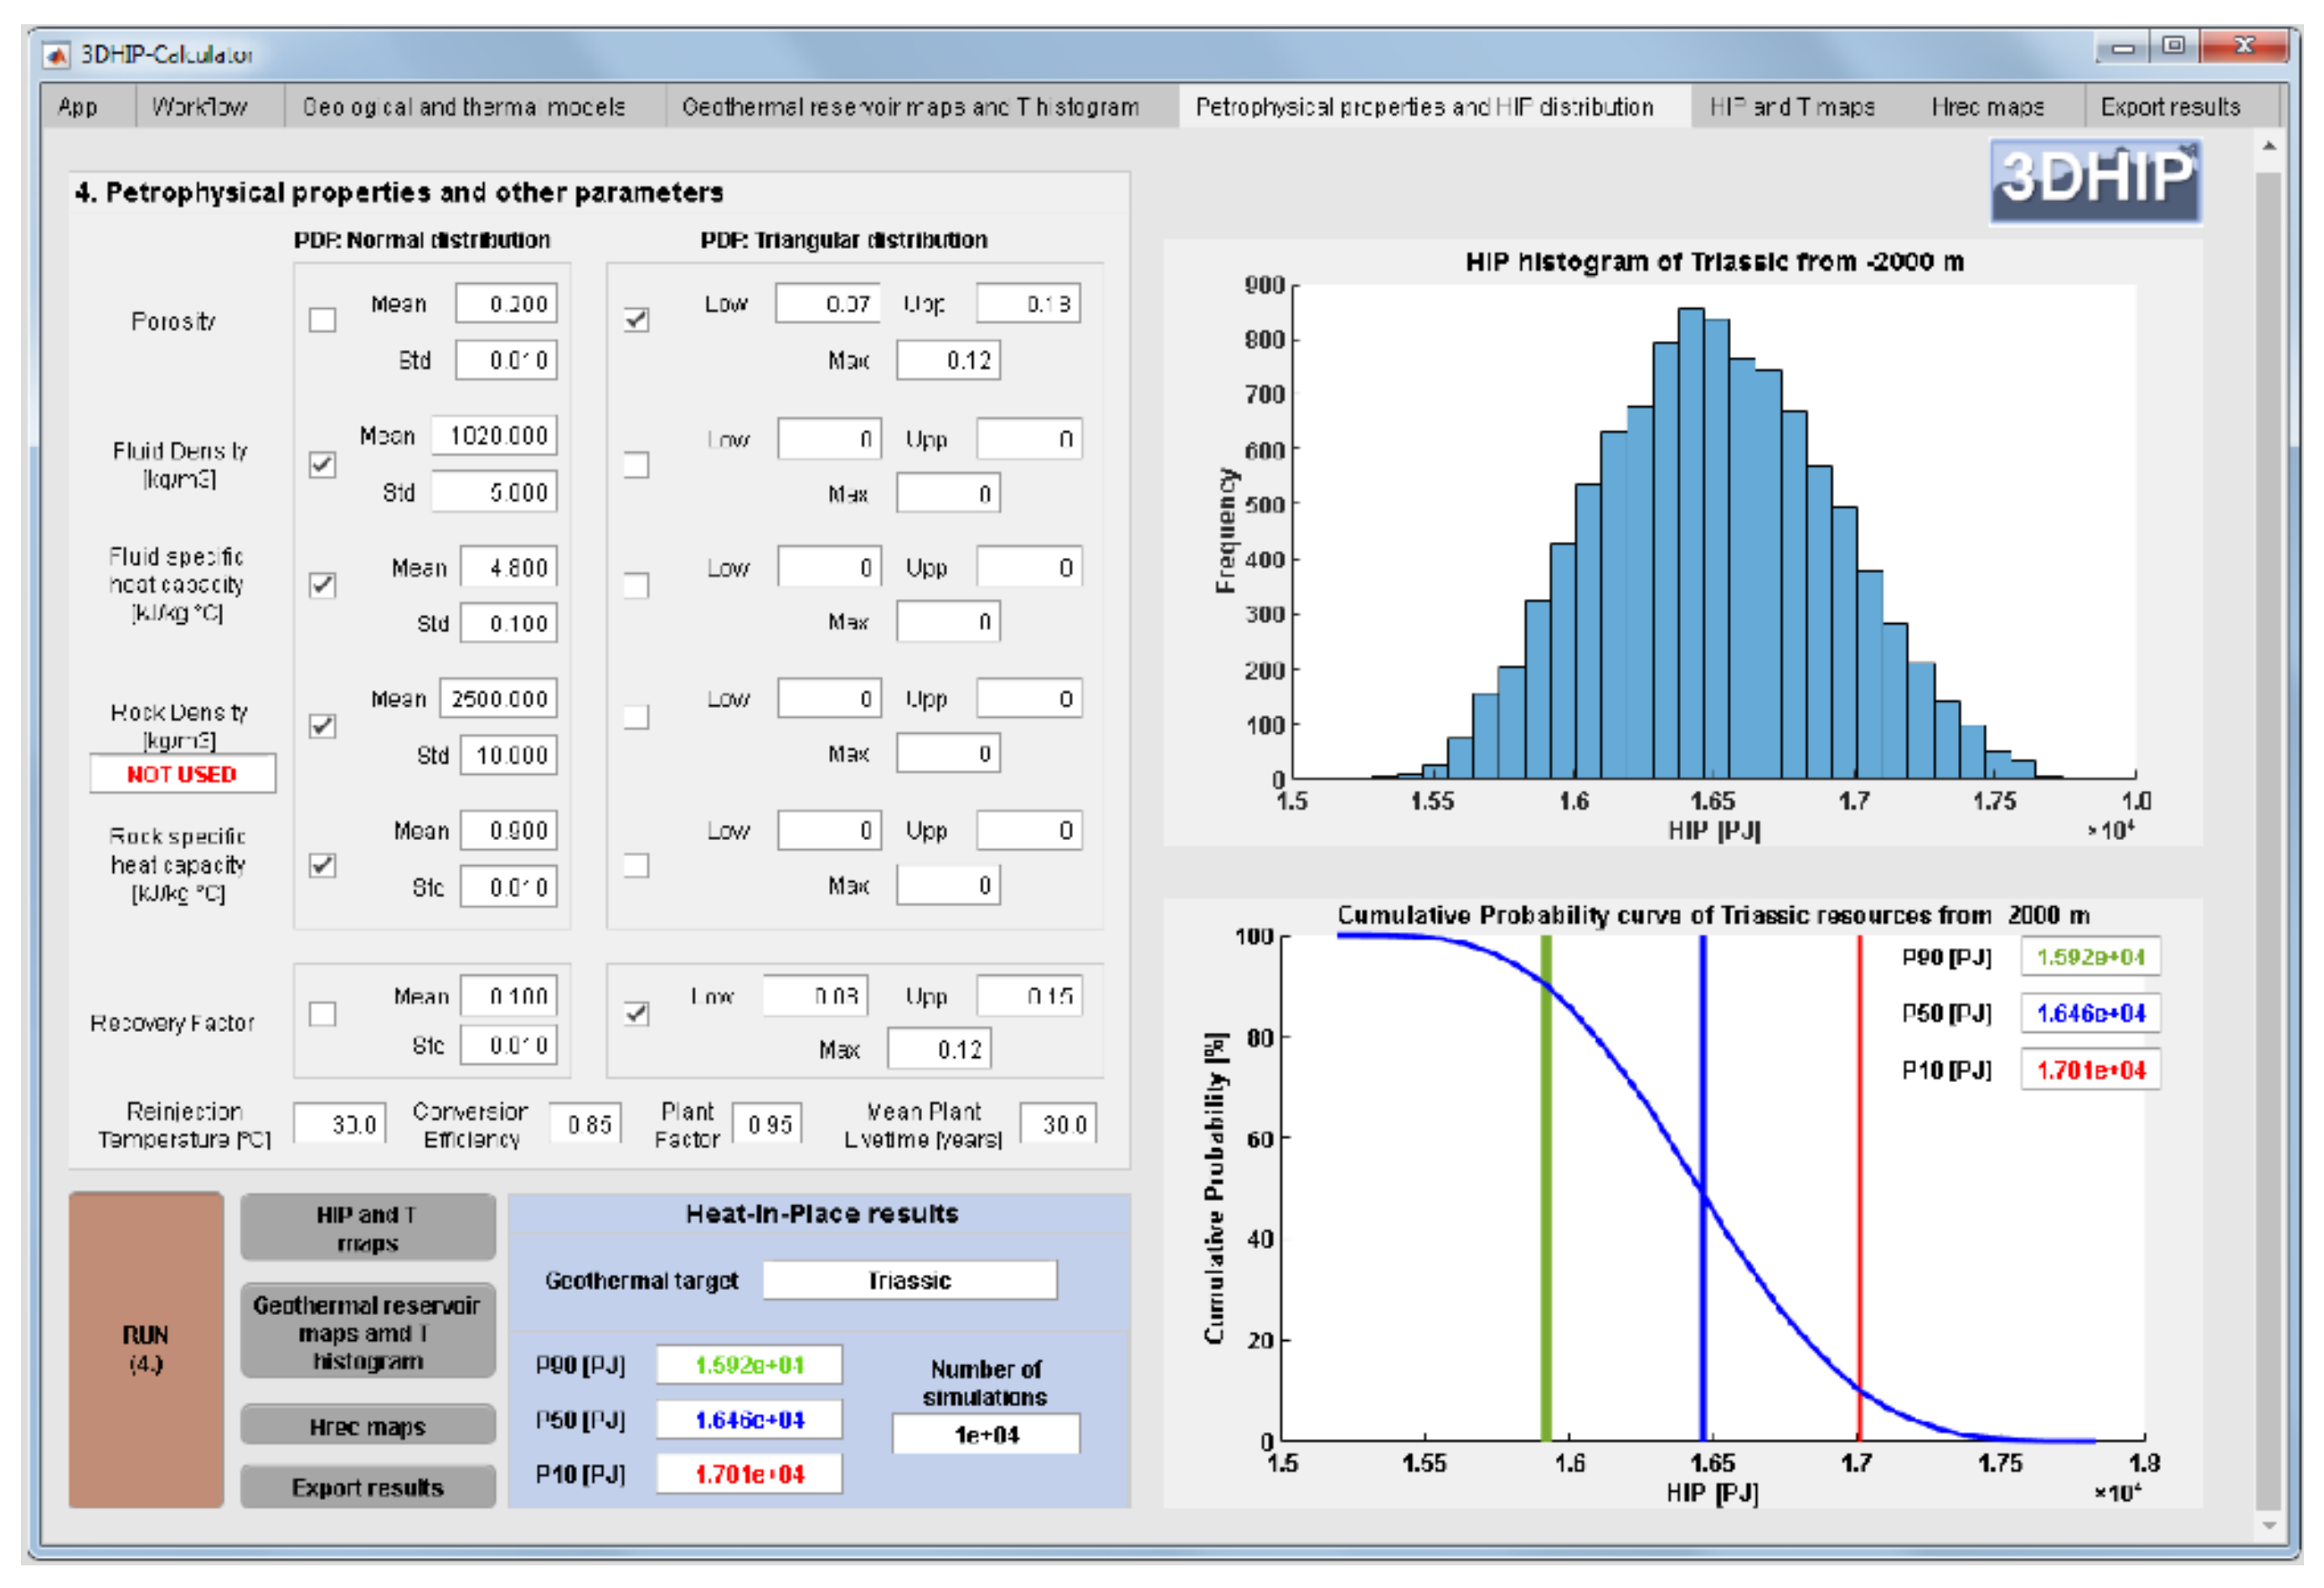Click the scrollbar down arrow

coord(2269,1526)
